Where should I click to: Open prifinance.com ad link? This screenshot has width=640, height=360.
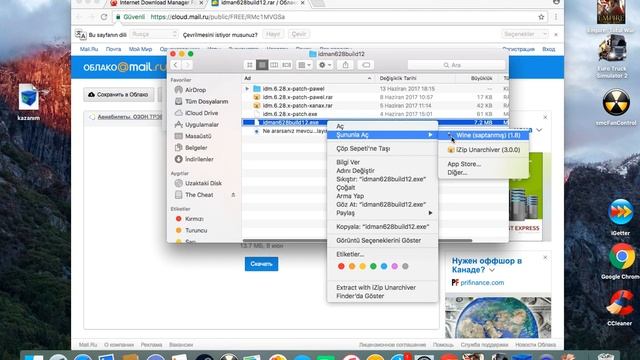[482, 282]
